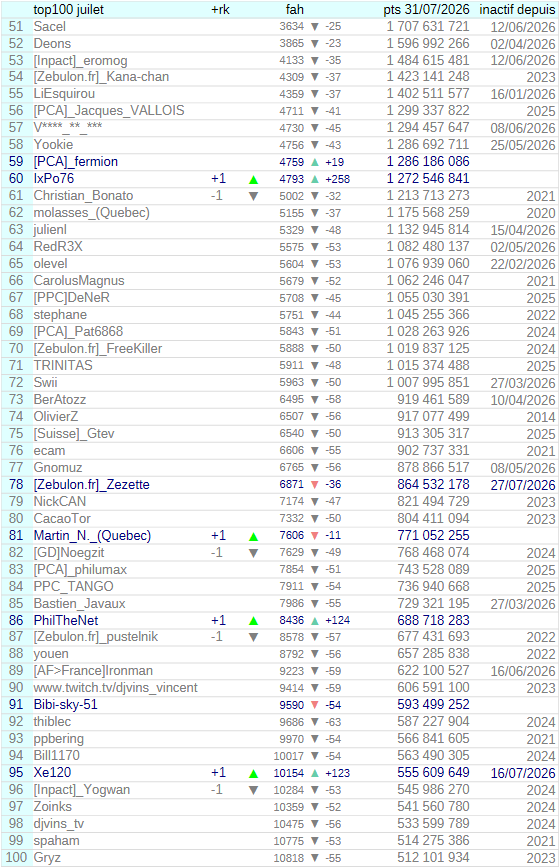Viewport: 560px width, 868px height.
Task: Click green up arrow next to PhilTheNet
Action: pos(253,621)
